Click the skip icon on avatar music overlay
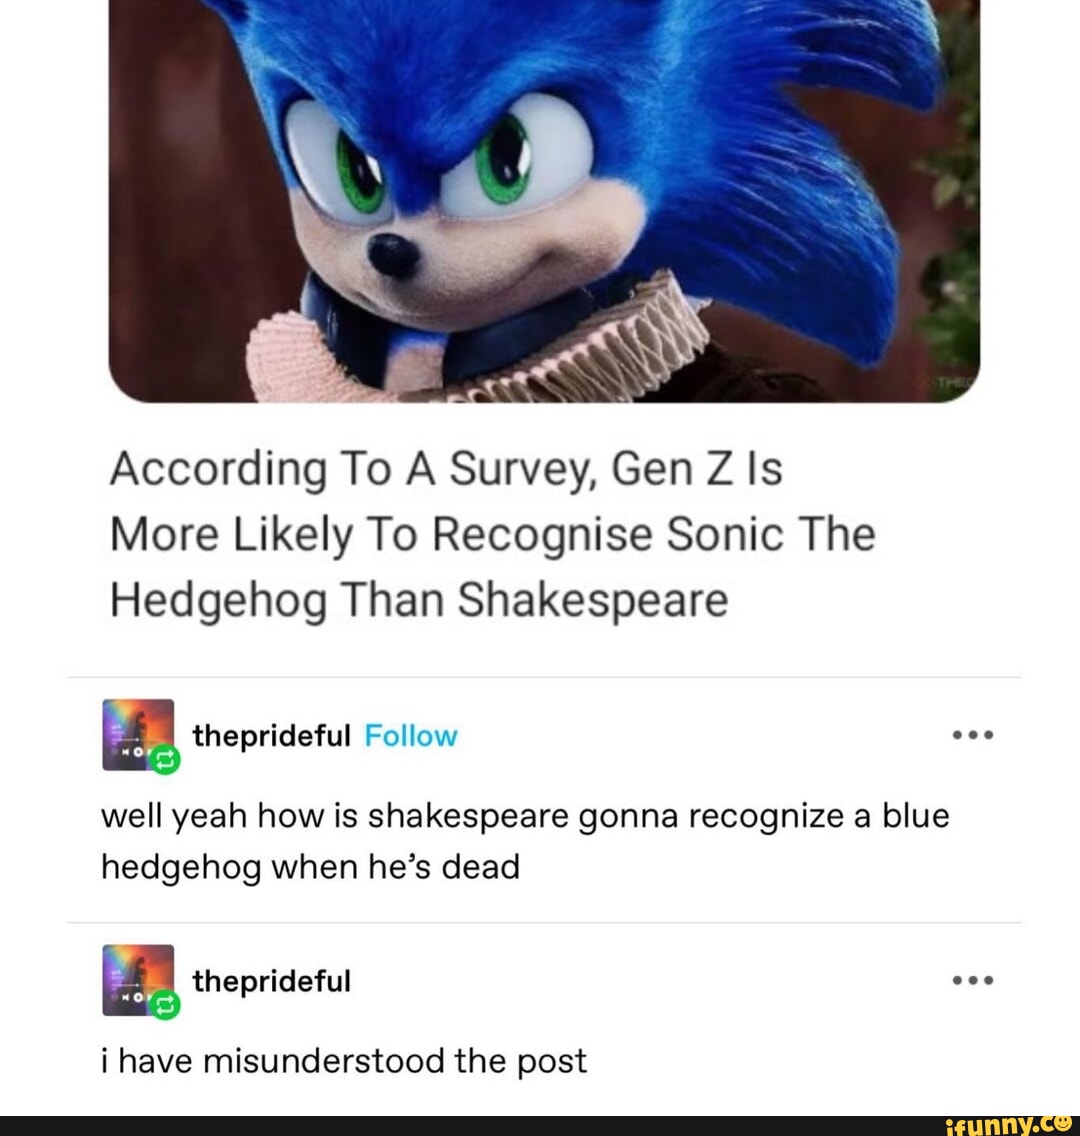Image resolution: width=1080 pixels, height=1136 pixels. click(x=124, y=751)
